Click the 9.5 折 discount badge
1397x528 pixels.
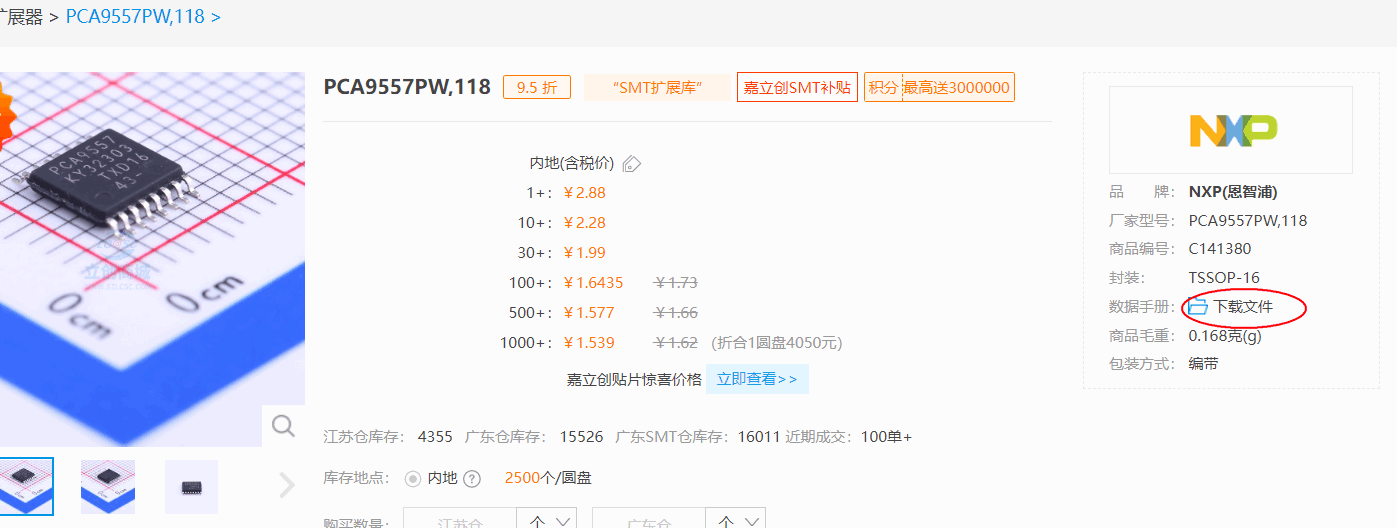click(537, 87)
